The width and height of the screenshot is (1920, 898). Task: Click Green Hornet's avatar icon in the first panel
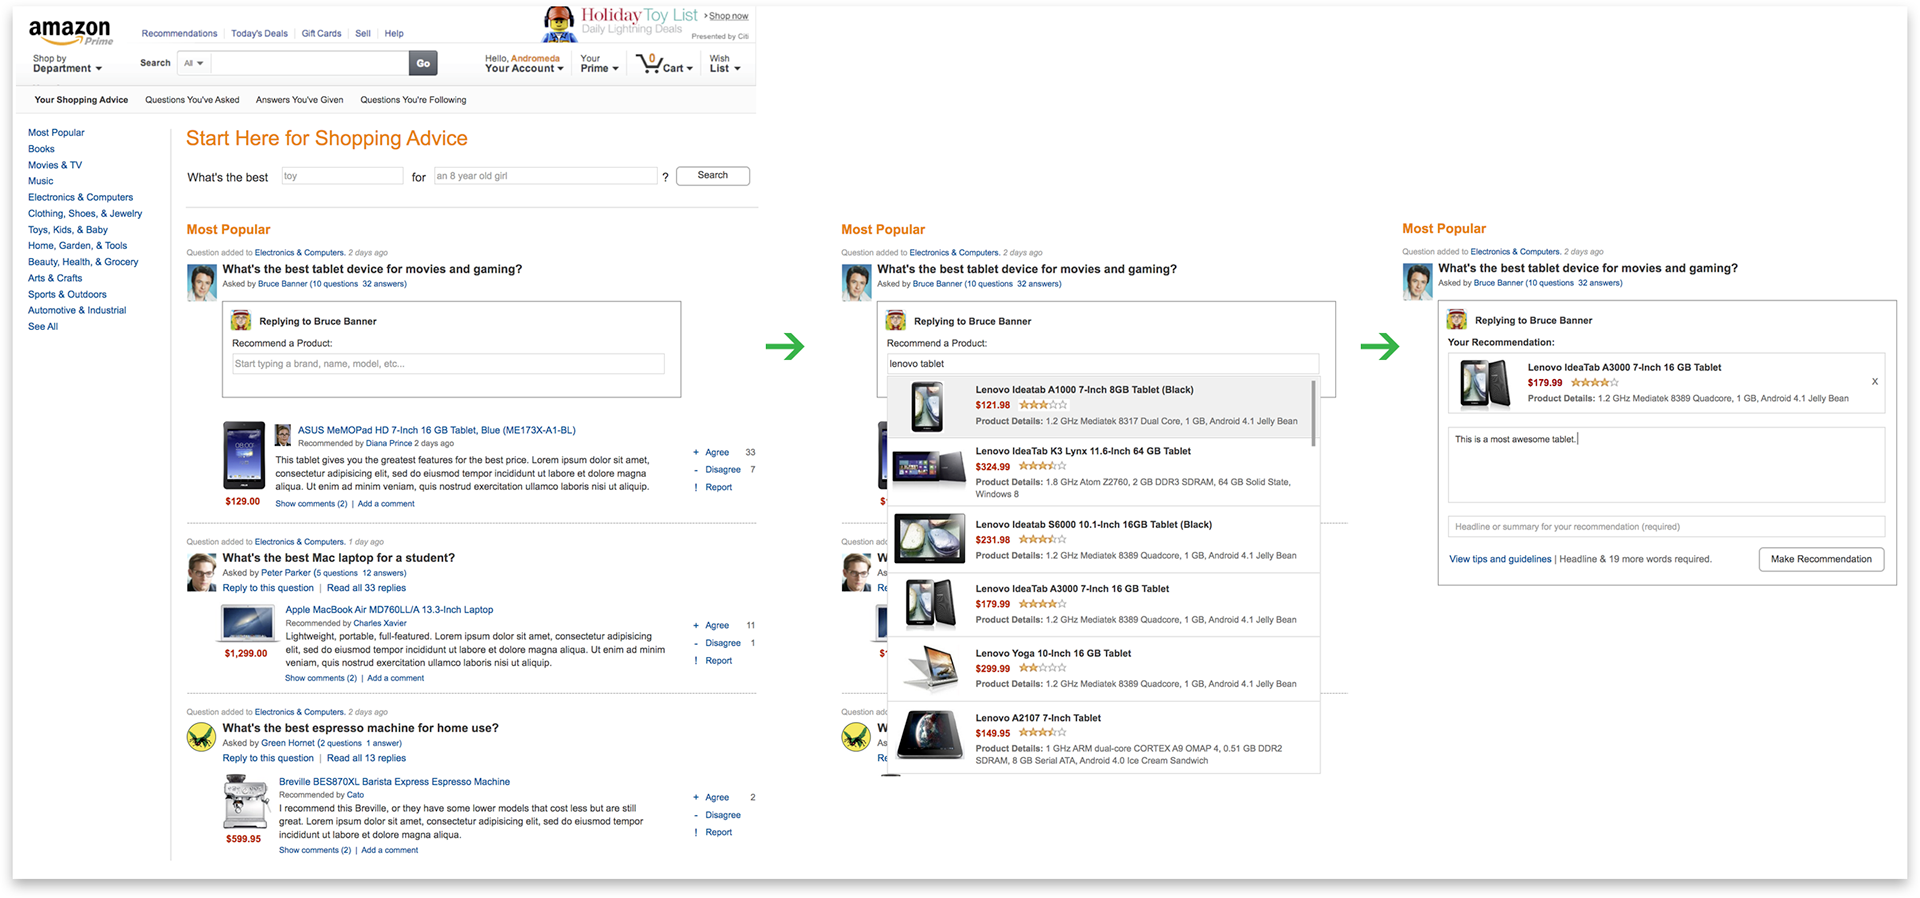[x=202, y=737]
